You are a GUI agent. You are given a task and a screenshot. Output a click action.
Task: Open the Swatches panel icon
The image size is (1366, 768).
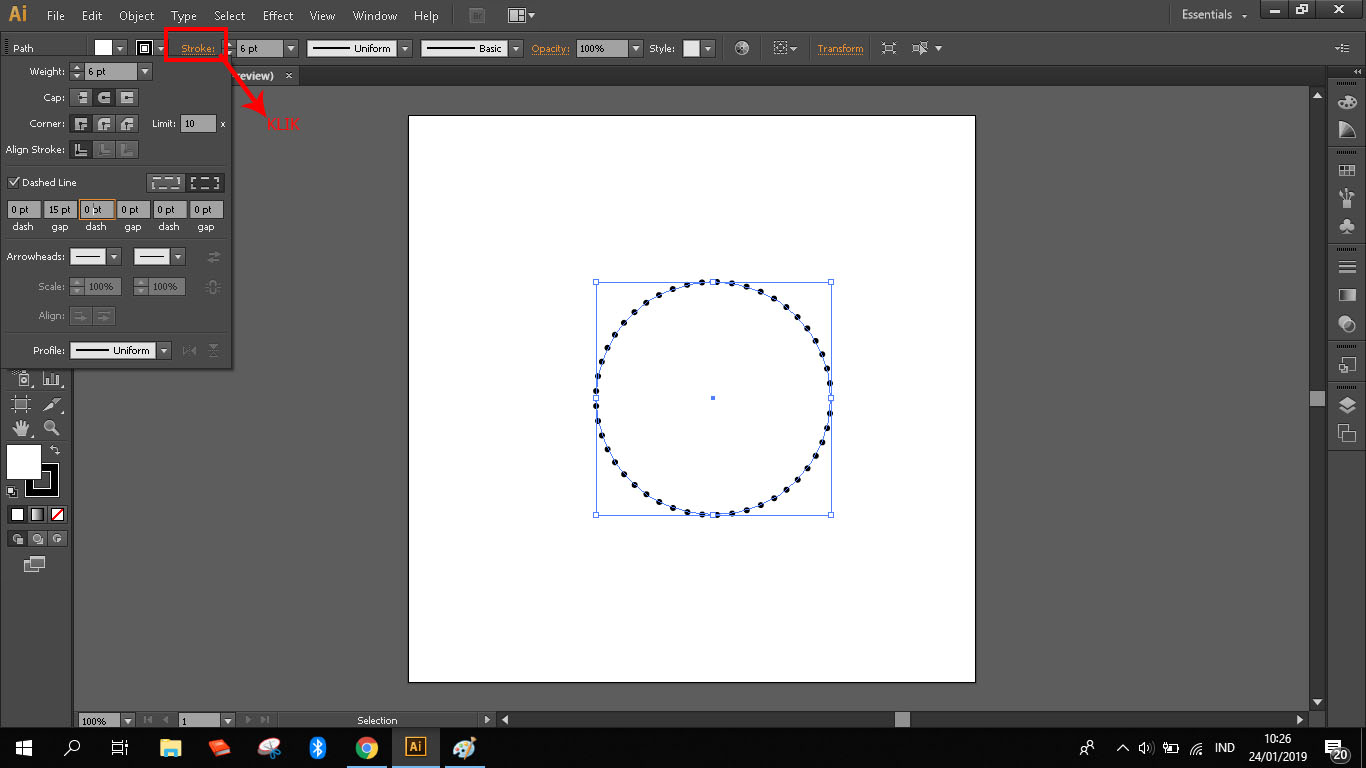[1347, 171]
